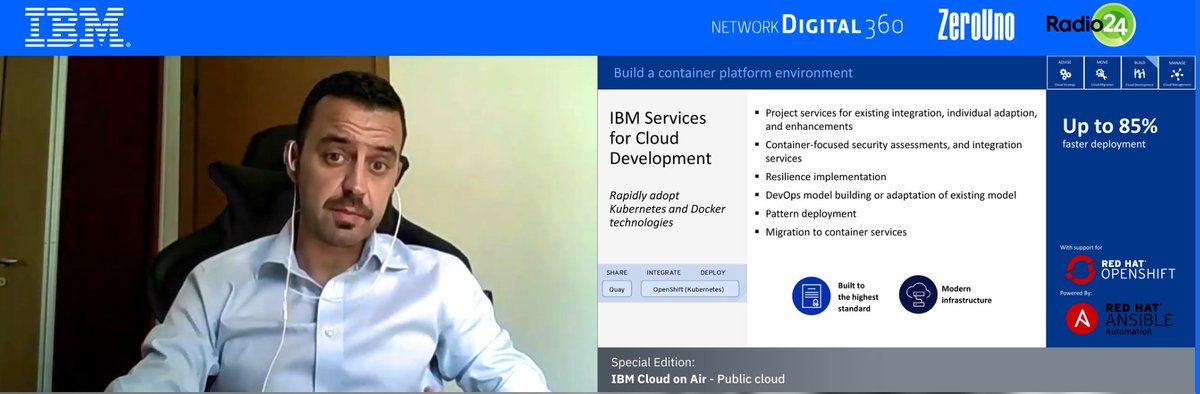This screenshot has height=394, width=1200.
Task: Select the Advise Cloud Strategy tile
Action: [1066, 74]
